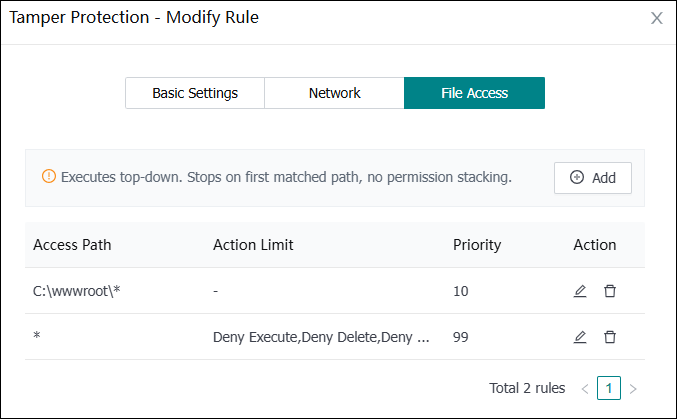Switch to the Basic Settings tab
Viewport: 677px width, 419px height.
click(195, 93)
